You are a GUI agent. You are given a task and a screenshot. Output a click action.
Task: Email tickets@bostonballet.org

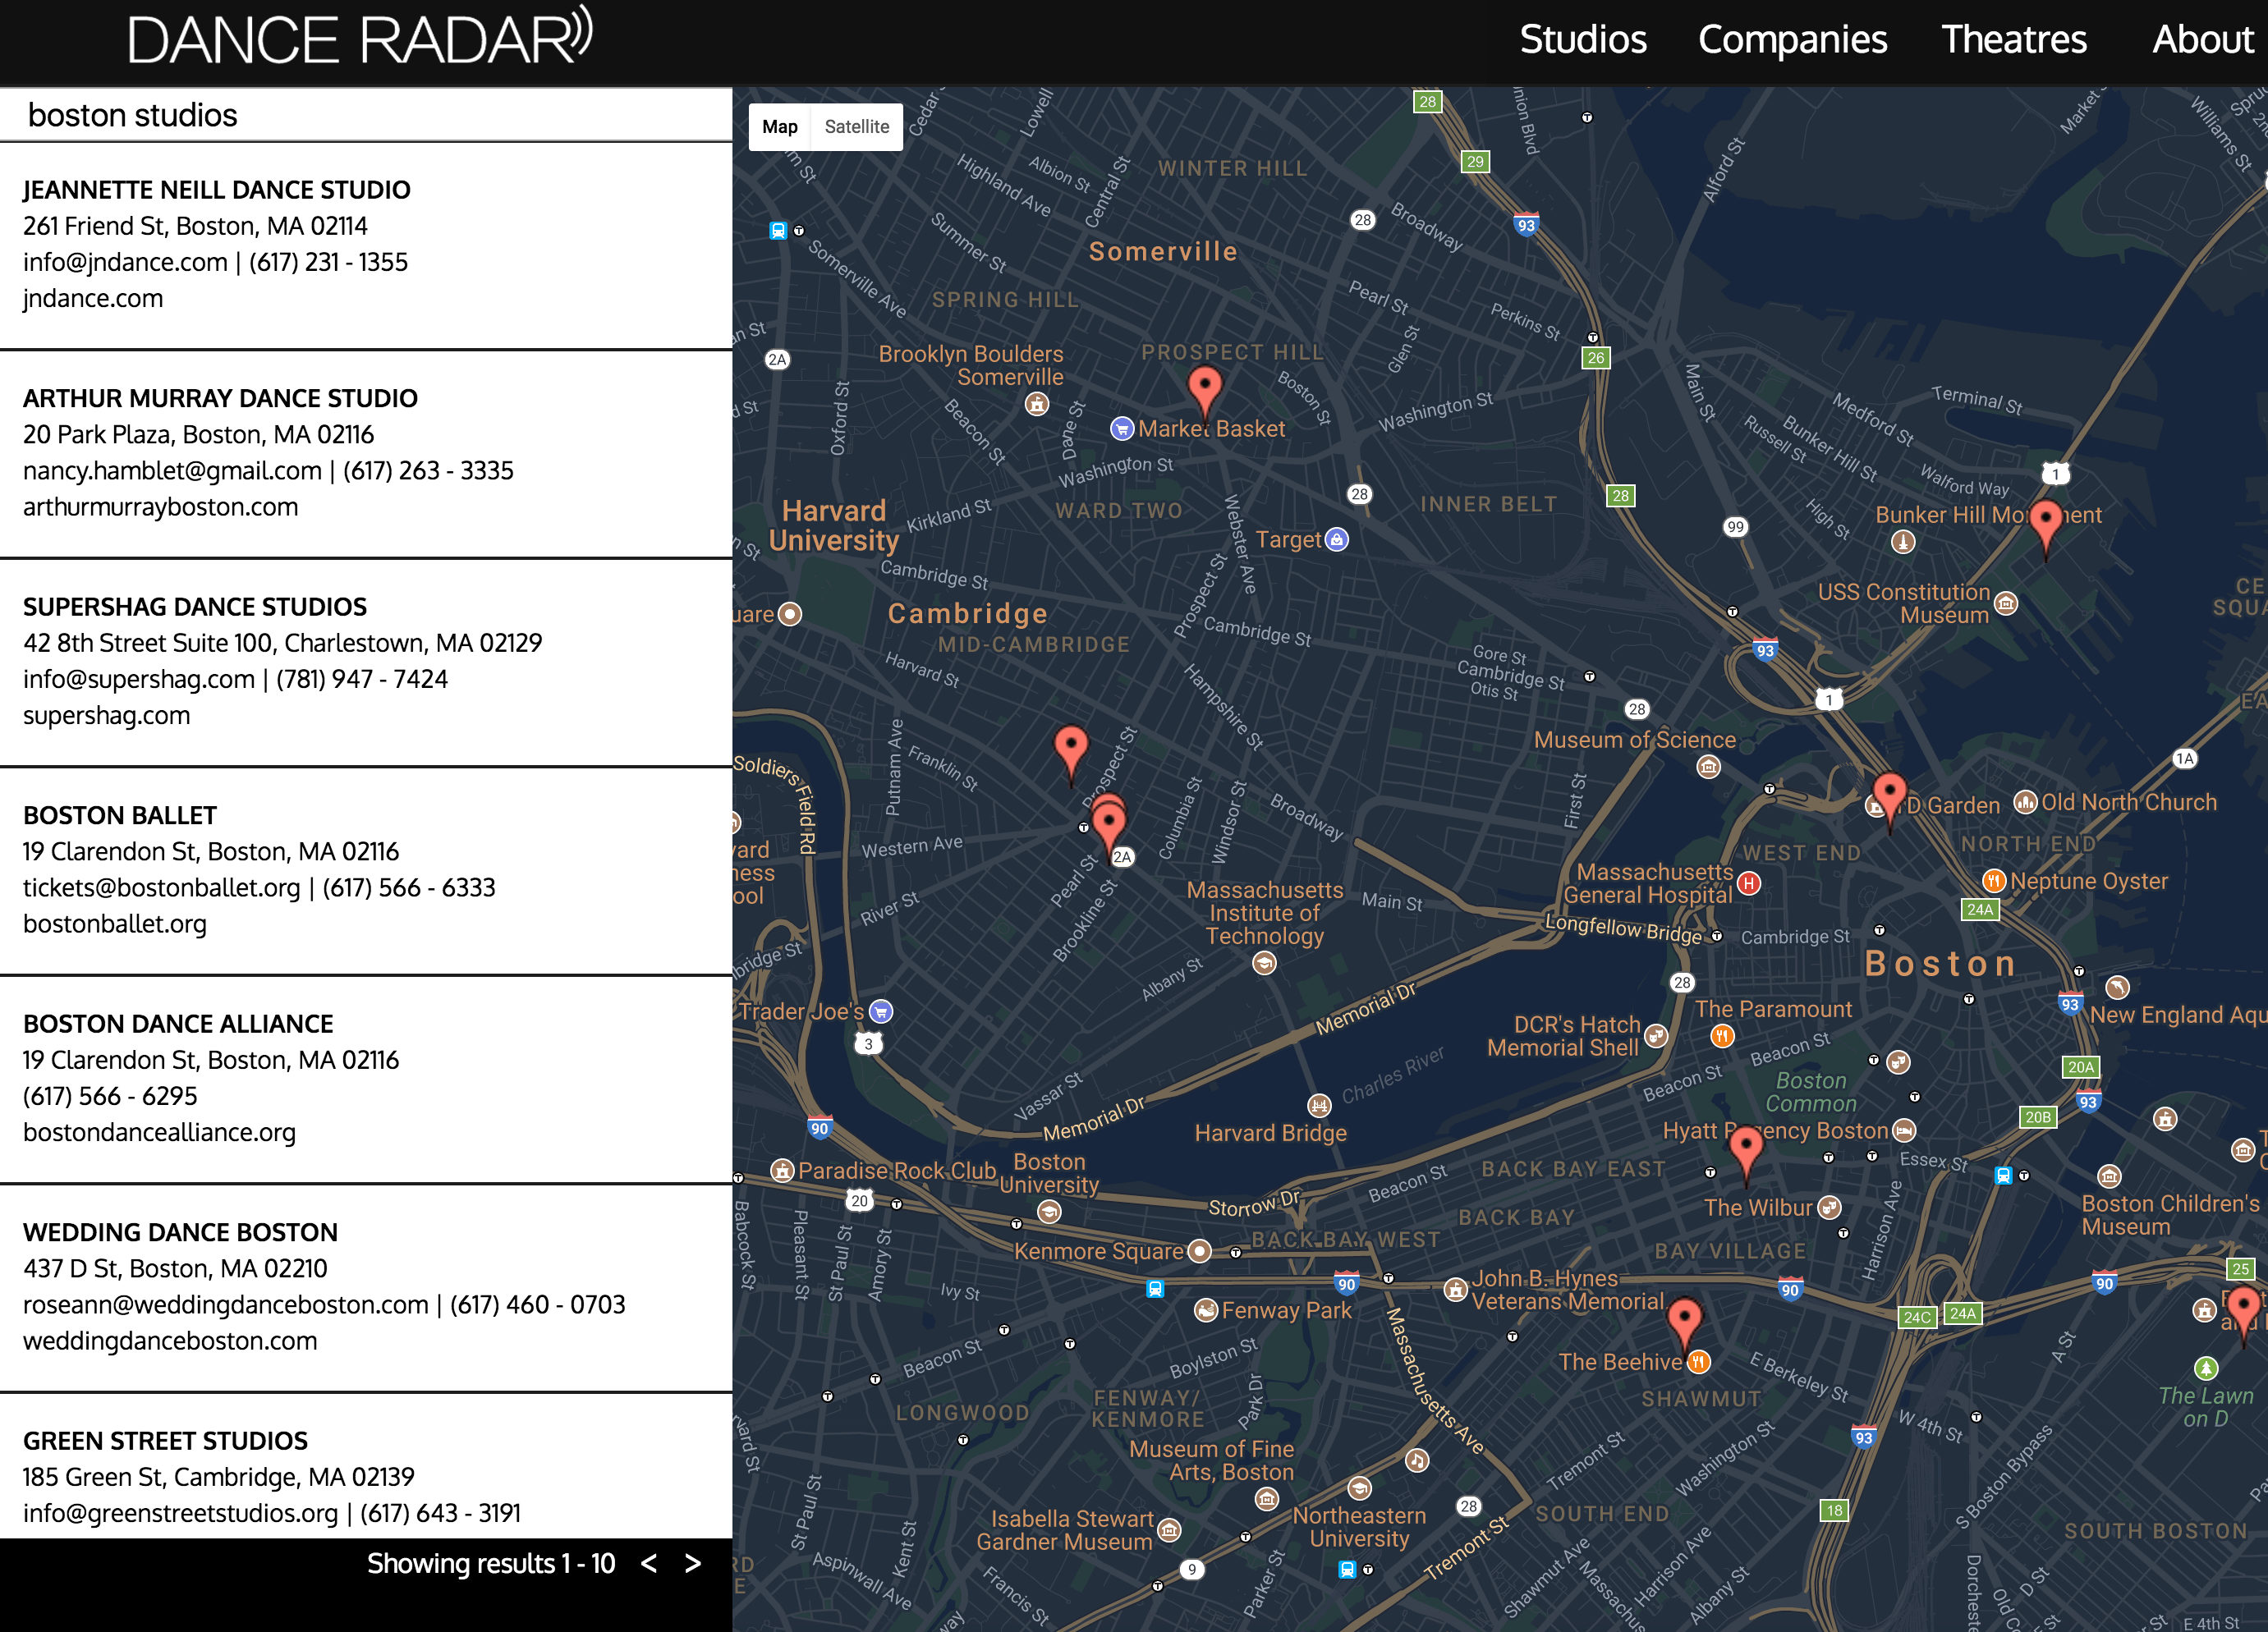coord(161,888)
